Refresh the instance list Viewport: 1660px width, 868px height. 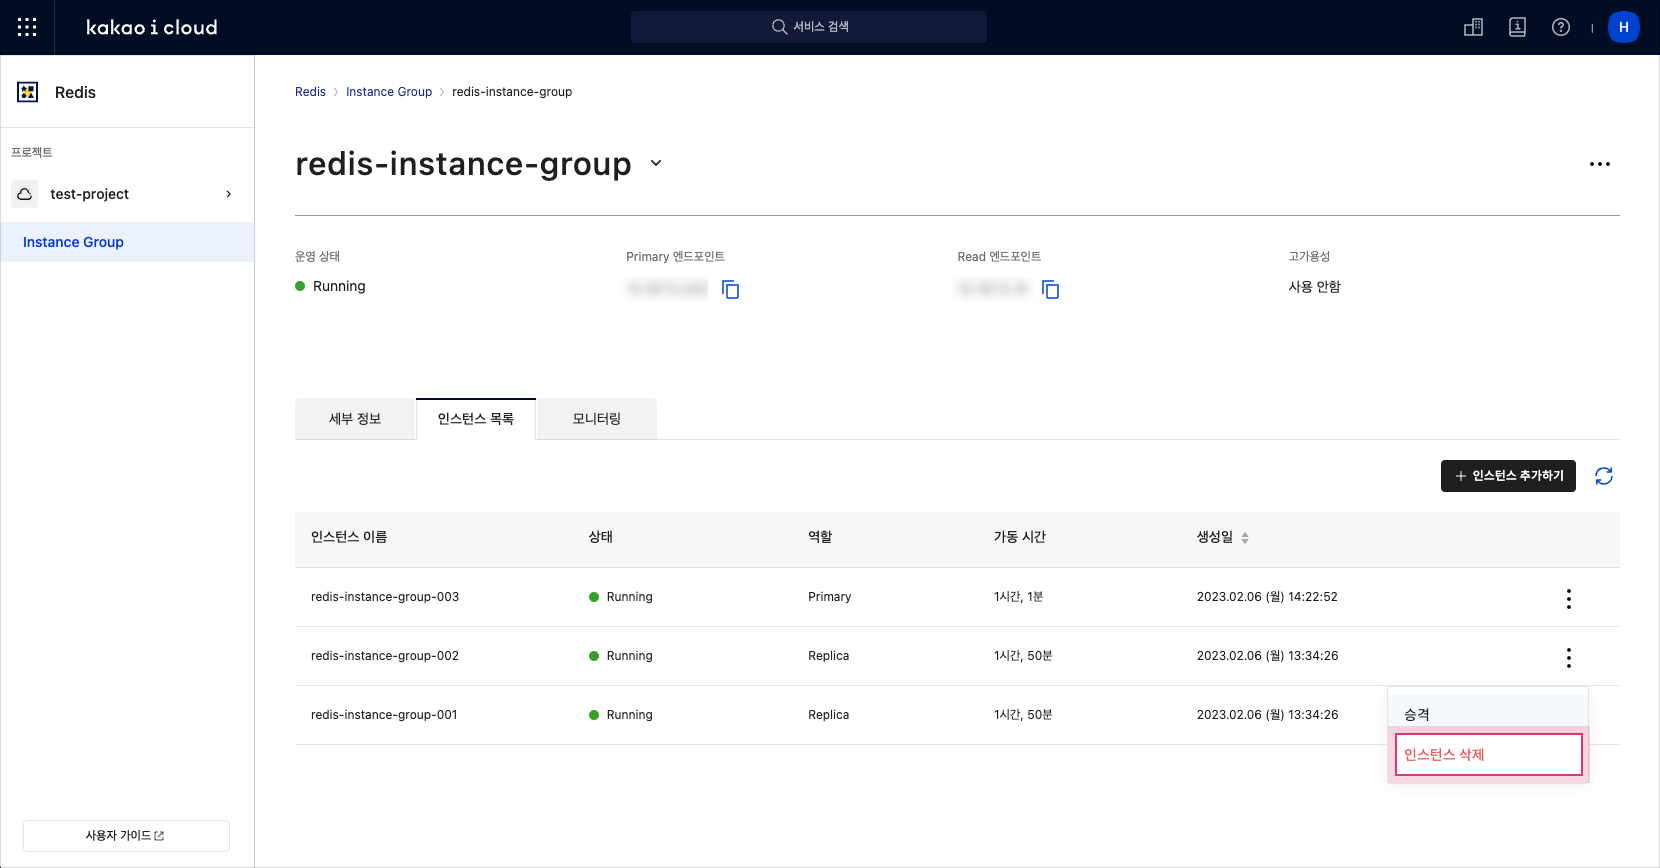coord(1604,476)
